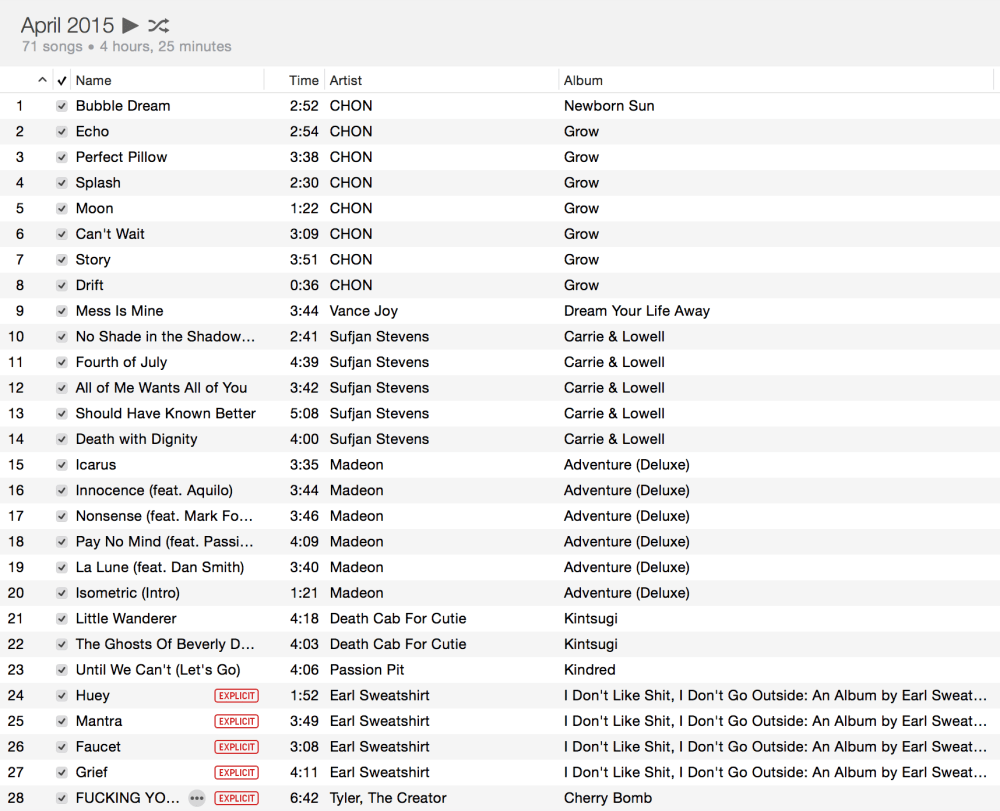Sort the list by Artist header
This screenshot has height=811, width=1000.
pos(346,81)
